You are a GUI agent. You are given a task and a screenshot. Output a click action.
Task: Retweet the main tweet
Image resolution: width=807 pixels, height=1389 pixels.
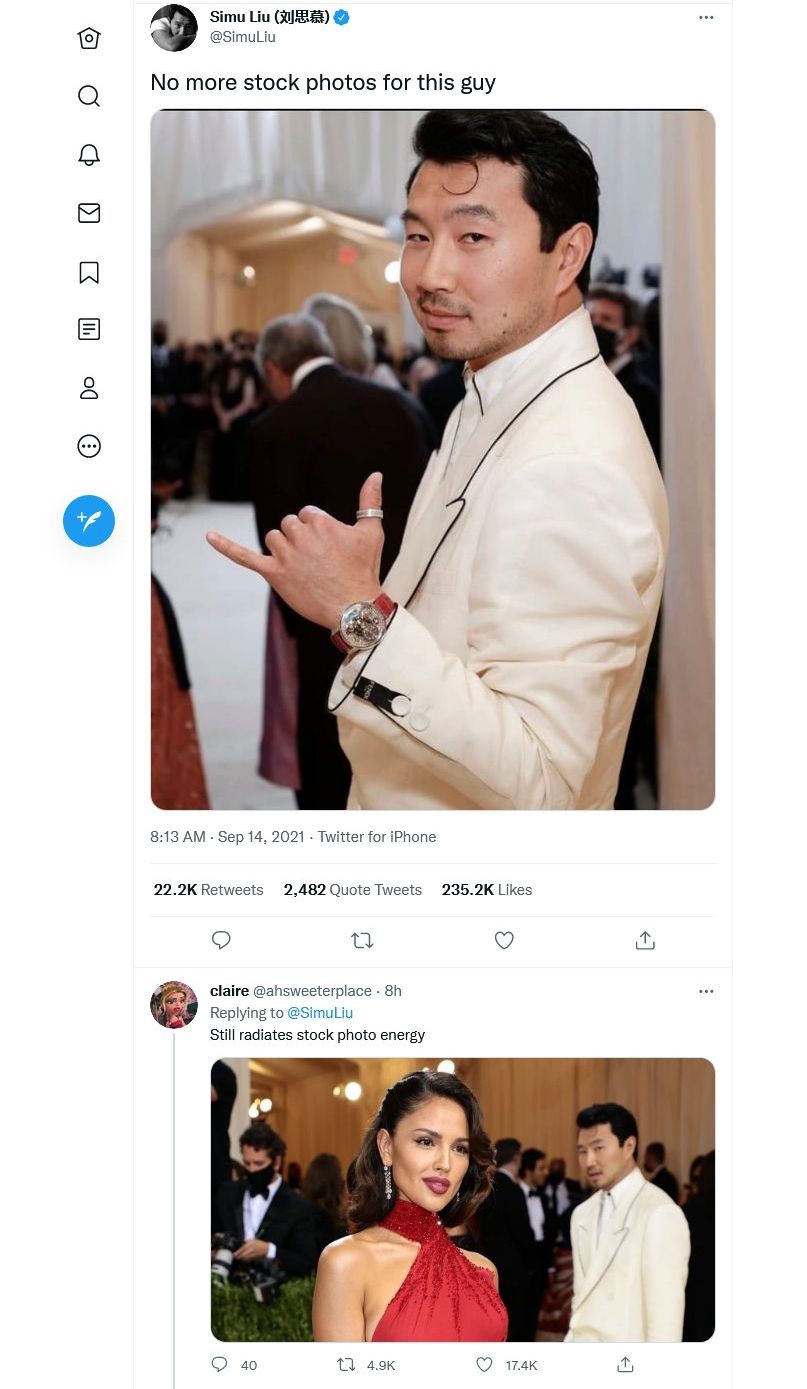[x=362, y=940]
